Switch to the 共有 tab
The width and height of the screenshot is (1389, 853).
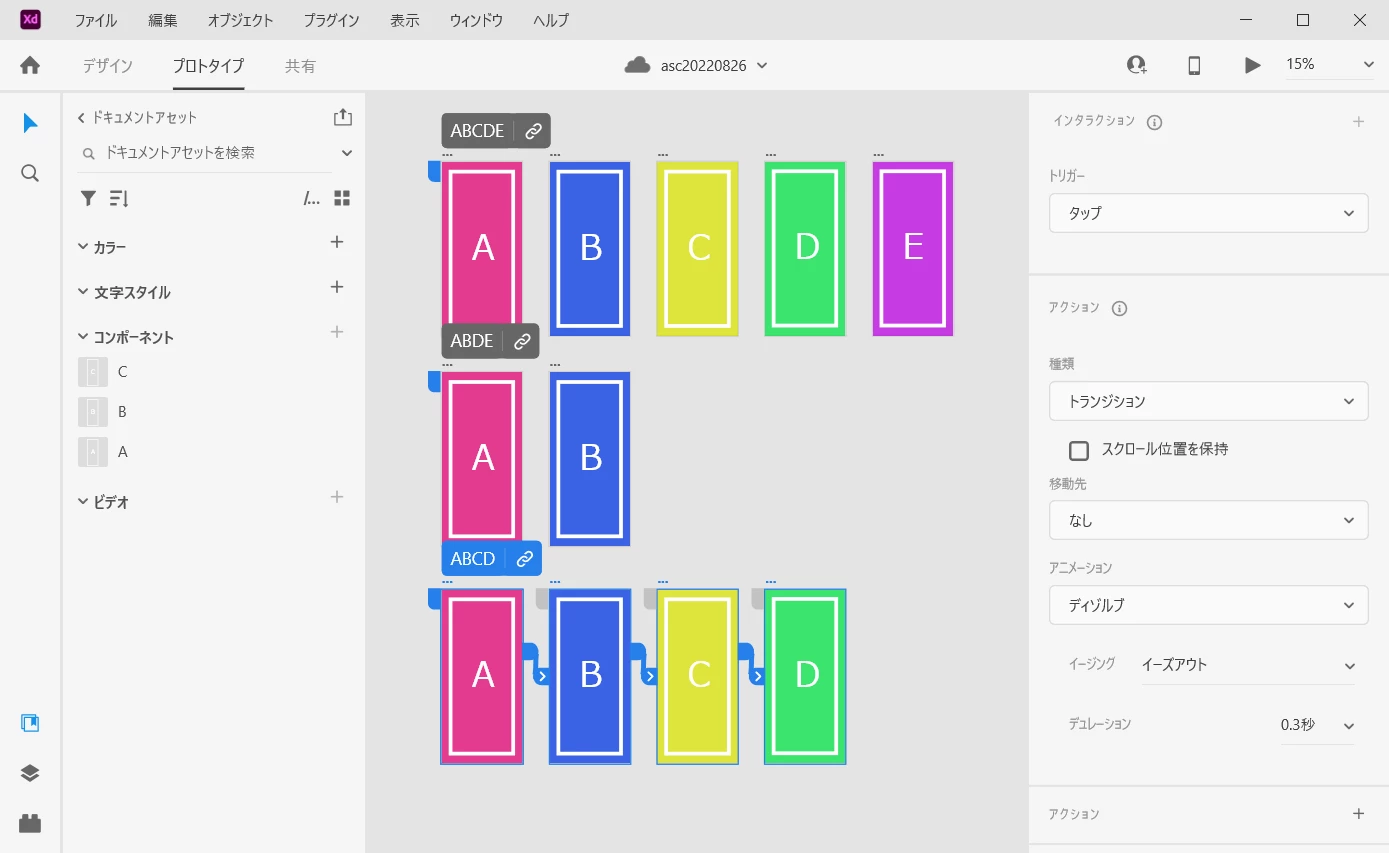point(300,66)
